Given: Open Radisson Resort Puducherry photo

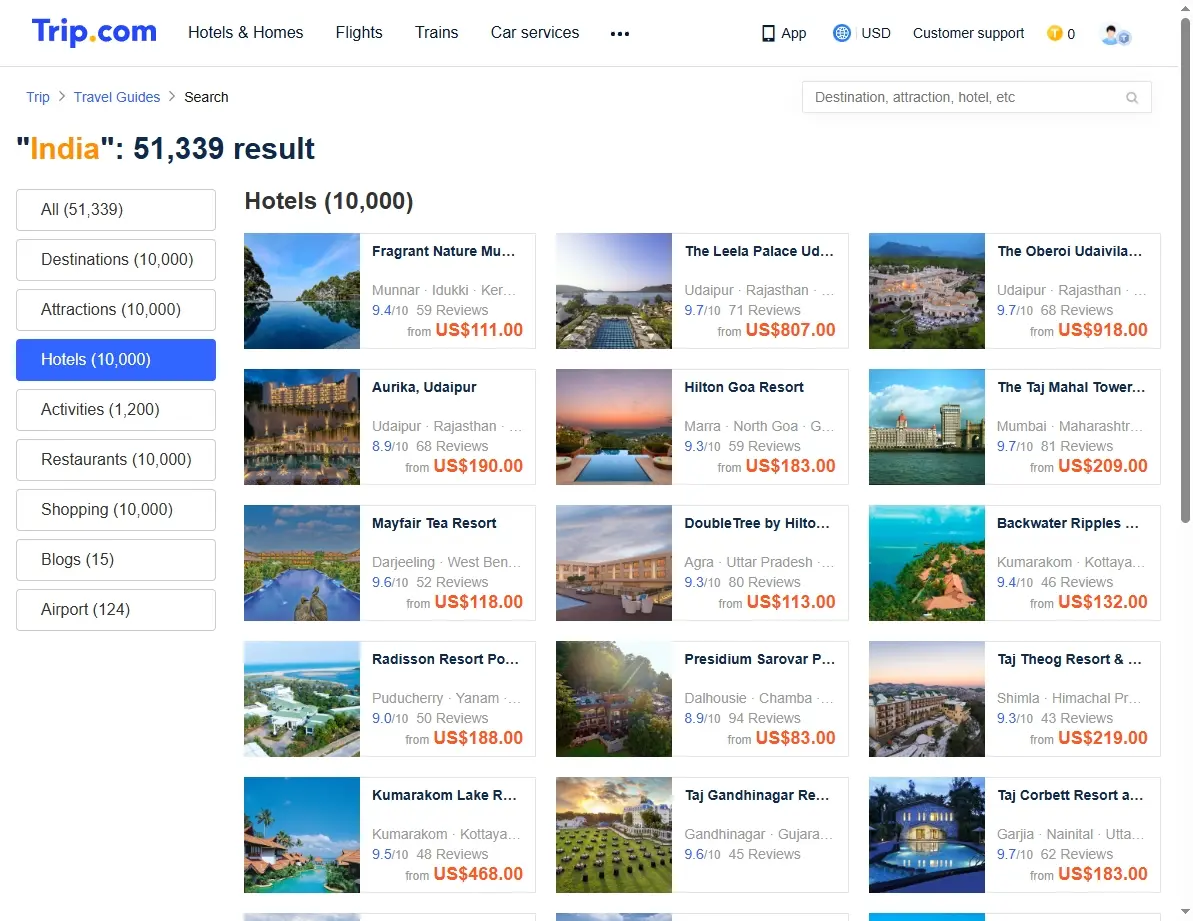Looking at the screenshot, I should click(302, 699).
